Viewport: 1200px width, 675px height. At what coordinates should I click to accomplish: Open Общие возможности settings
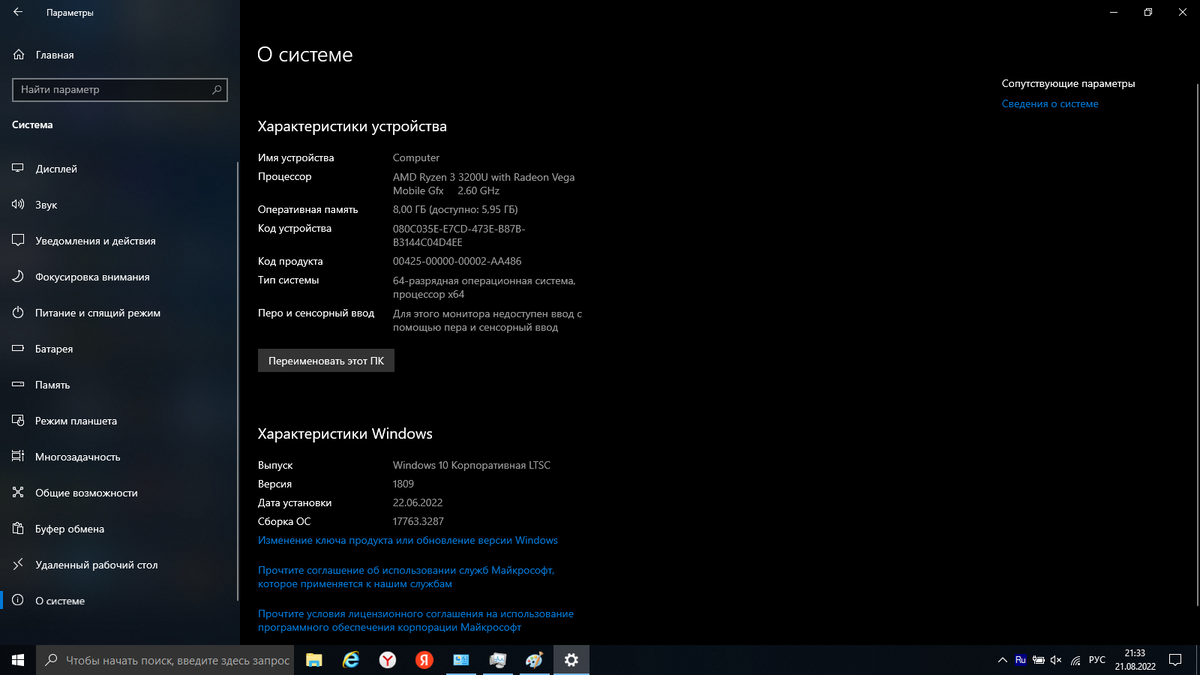[120, 493]
